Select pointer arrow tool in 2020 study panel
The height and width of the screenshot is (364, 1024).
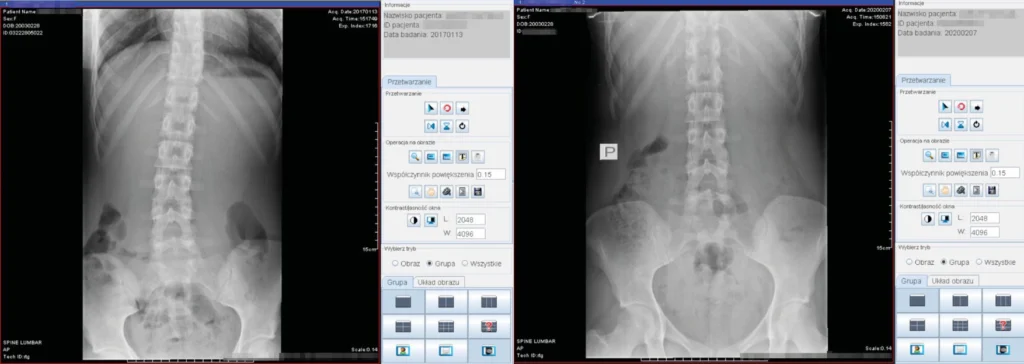pyautogui.click(x=944, y=107)
